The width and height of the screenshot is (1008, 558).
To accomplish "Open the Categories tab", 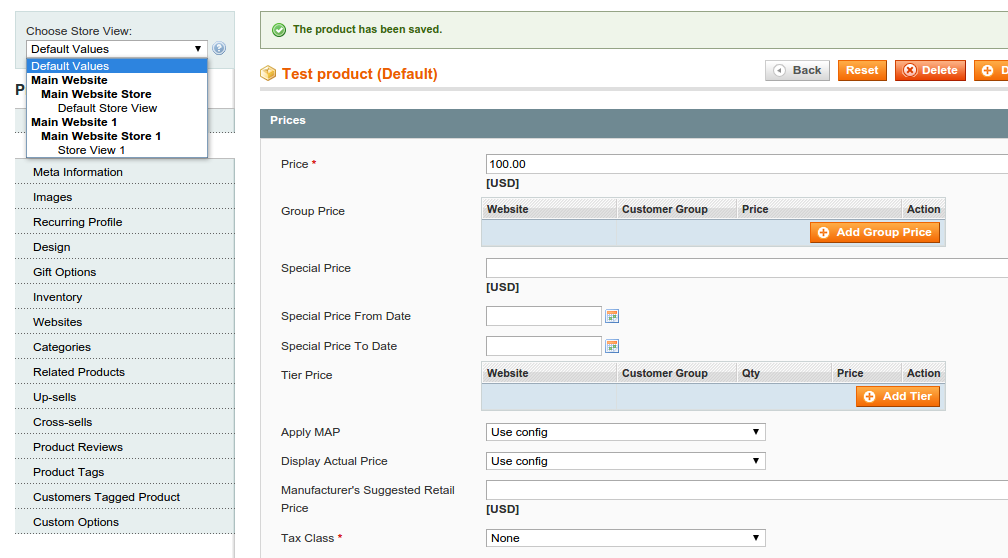I will (x=125, y=347).
